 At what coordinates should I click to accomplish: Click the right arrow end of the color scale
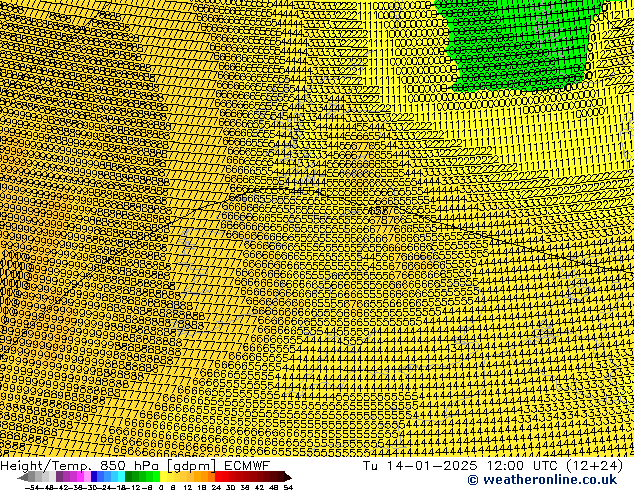[x=288, y=477]
